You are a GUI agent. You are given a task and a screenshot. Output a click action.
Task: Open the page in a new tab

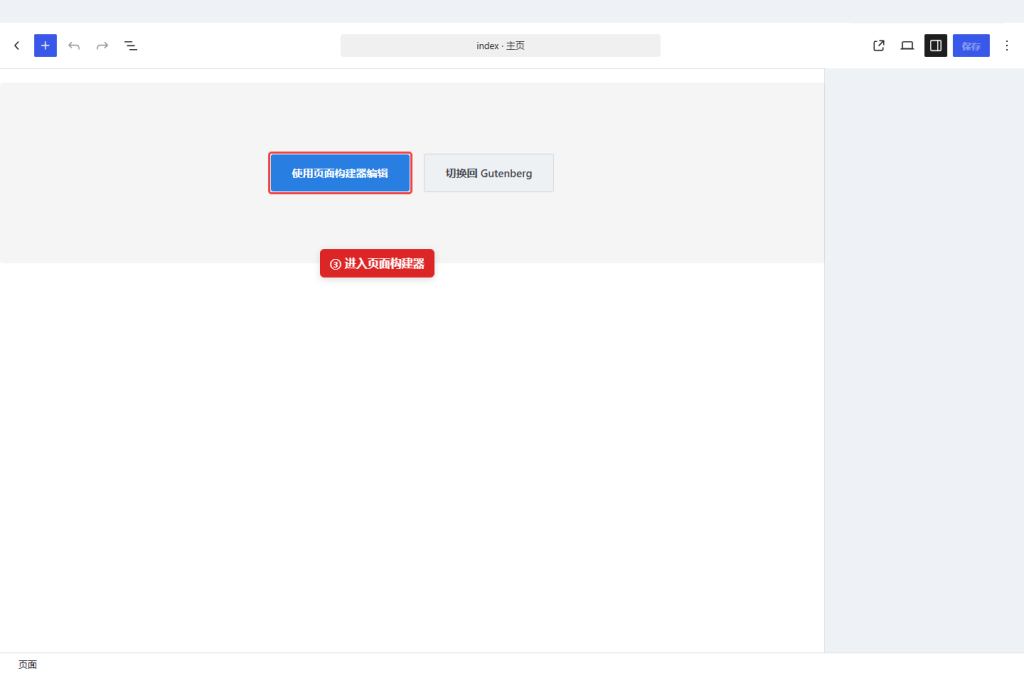tap(878, 46)
